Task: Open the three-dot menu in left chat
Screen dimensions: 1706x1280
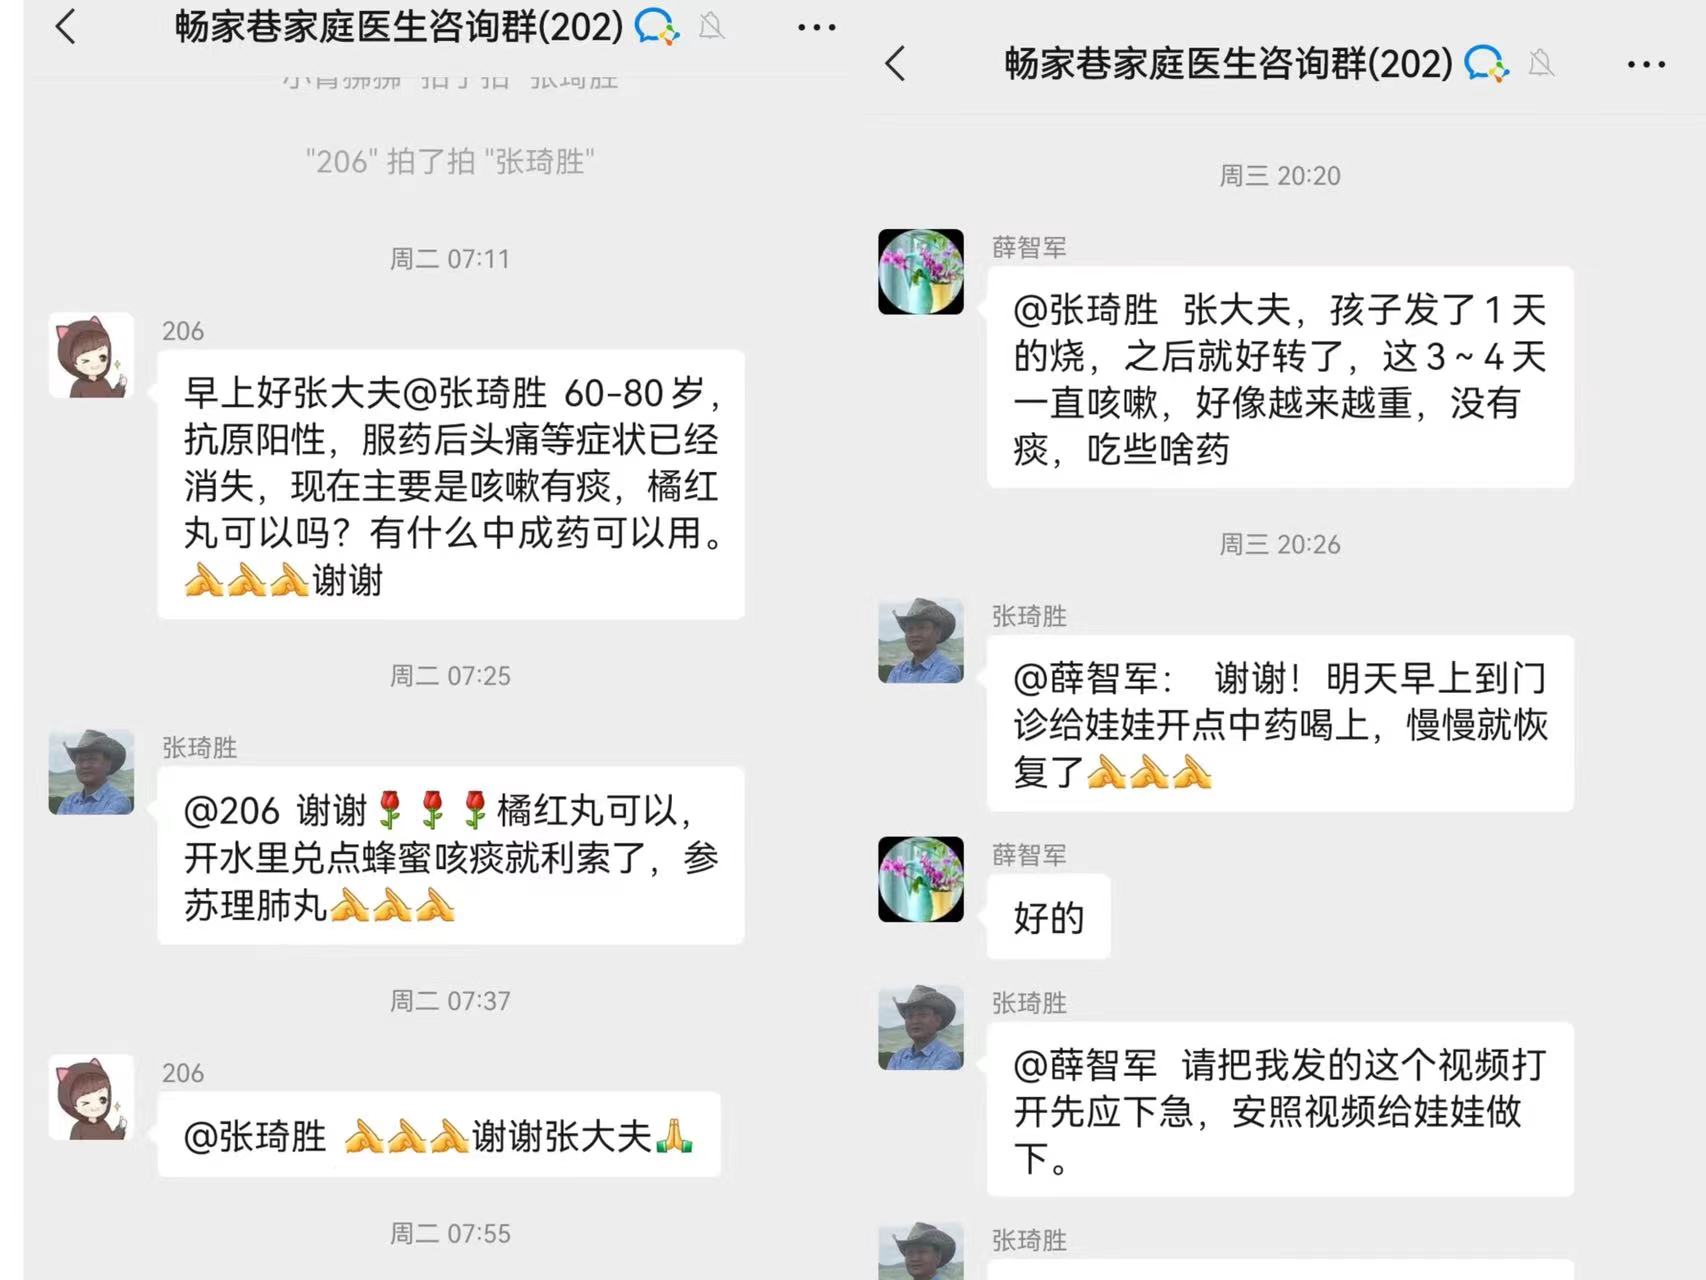Action: pyautogui.click(x=816, y=28)
